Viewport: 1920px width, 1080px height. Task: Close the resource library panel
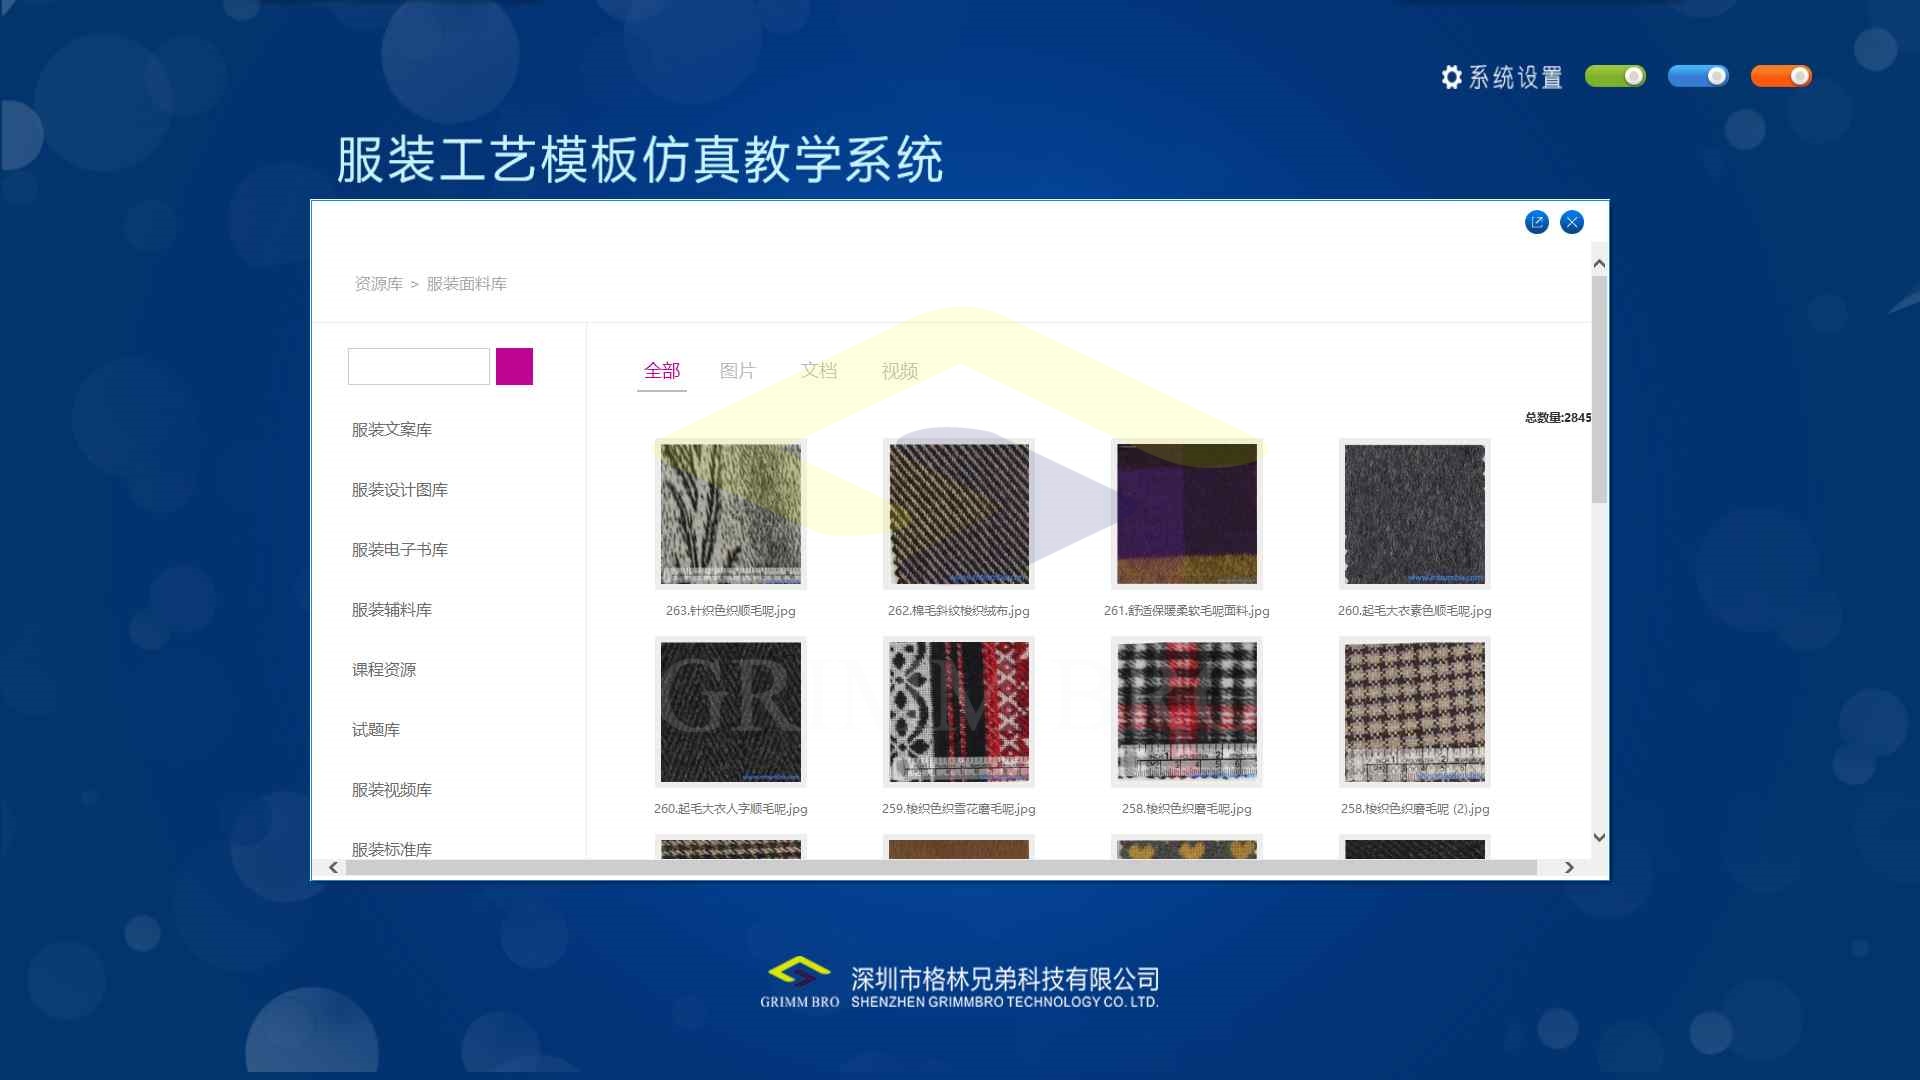[1572, 222]
